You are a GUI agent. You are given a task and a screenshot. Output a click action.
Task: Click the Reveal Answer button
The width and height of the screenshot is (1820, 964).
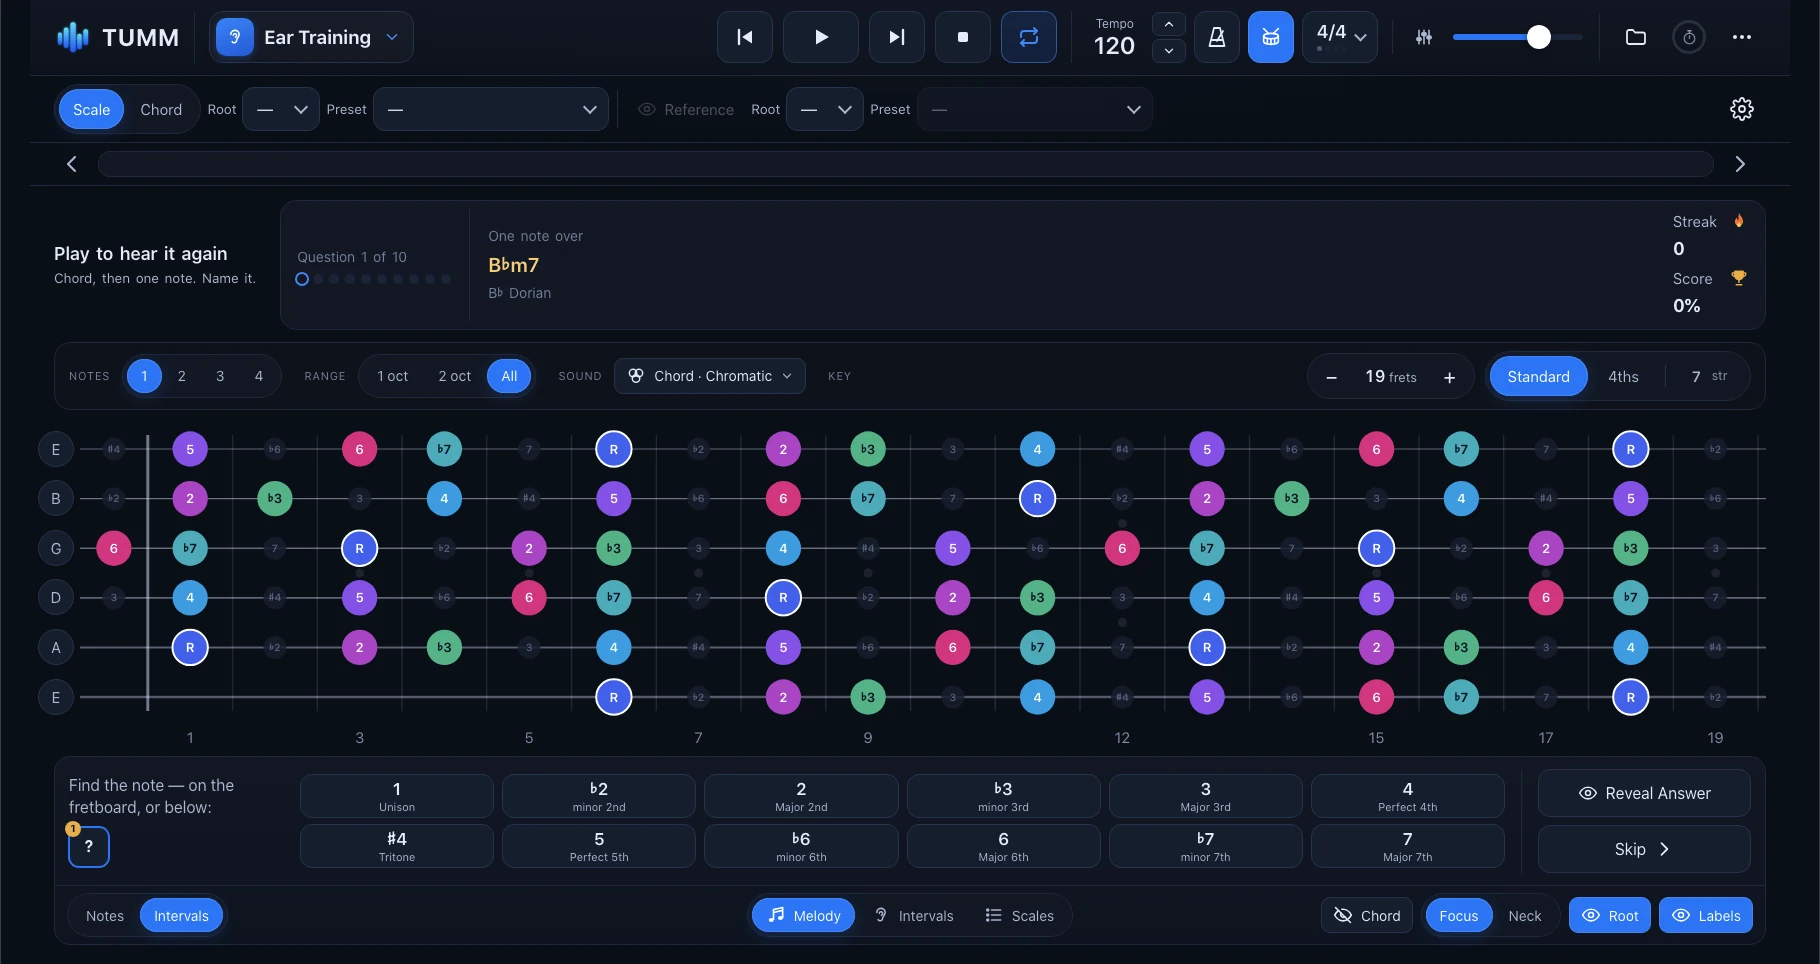click(x=1644, y=793)
